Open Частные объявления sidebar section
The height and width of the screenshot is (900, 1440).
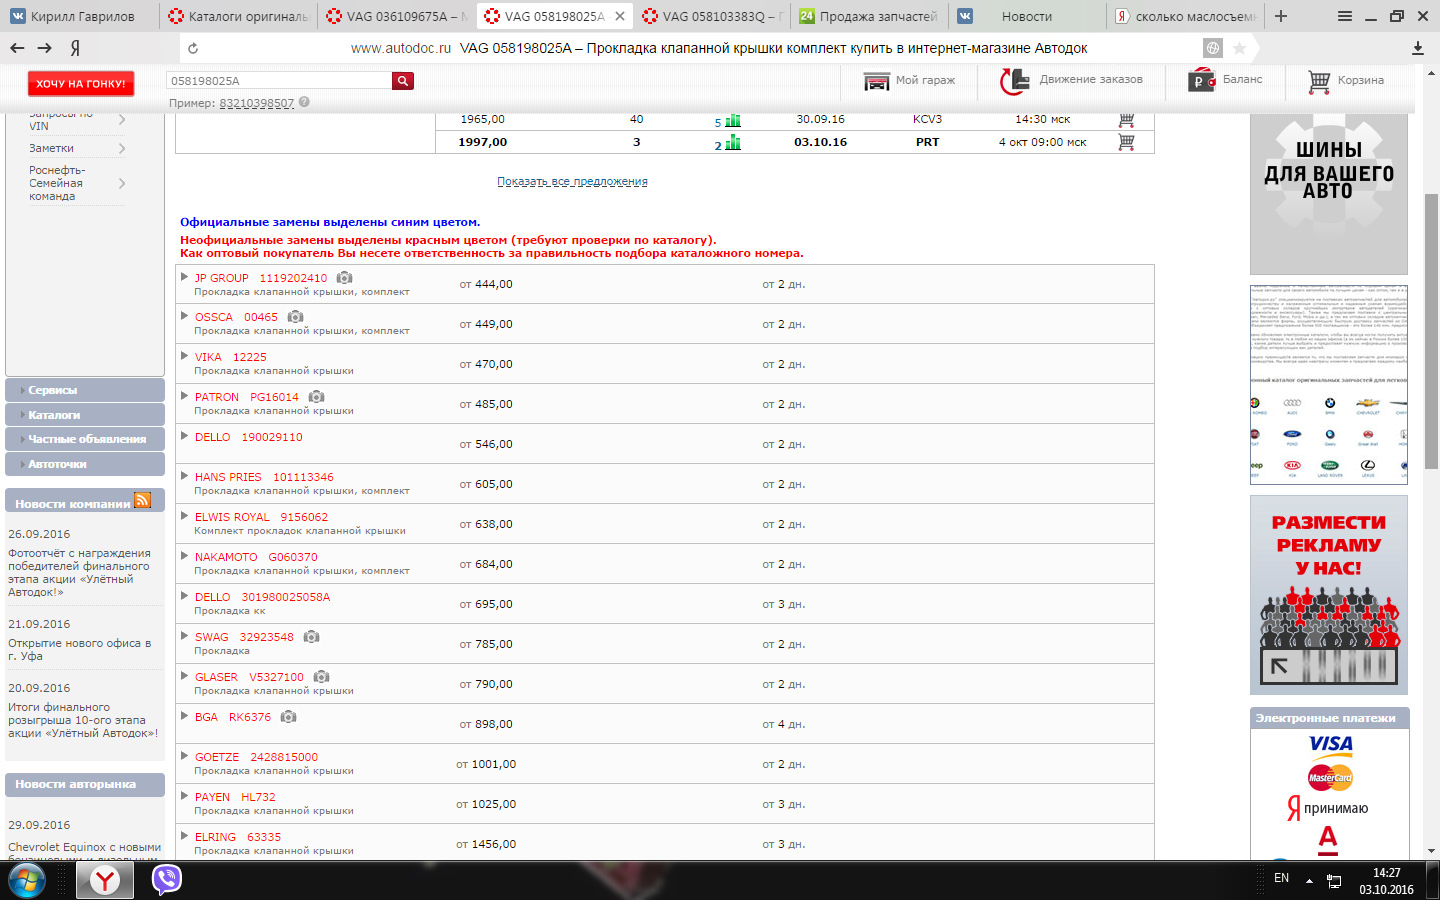tap(85, 439)
